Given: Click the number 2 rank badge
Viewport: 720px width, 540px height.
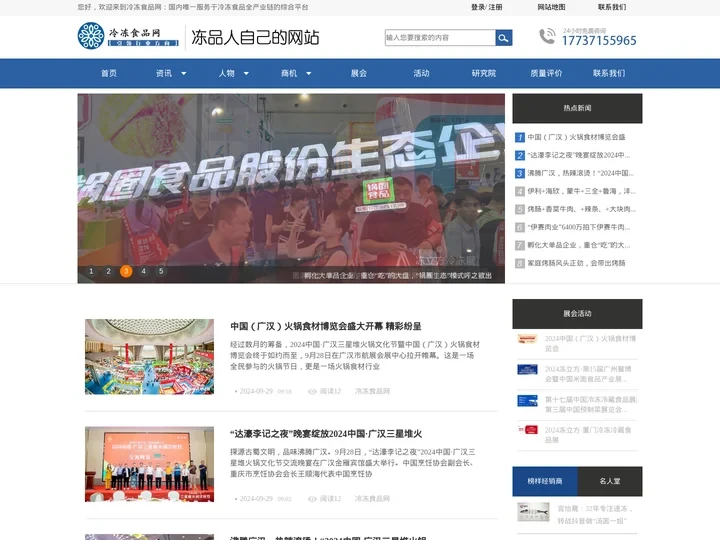Looking at the screenshot, I should (520, 155).
